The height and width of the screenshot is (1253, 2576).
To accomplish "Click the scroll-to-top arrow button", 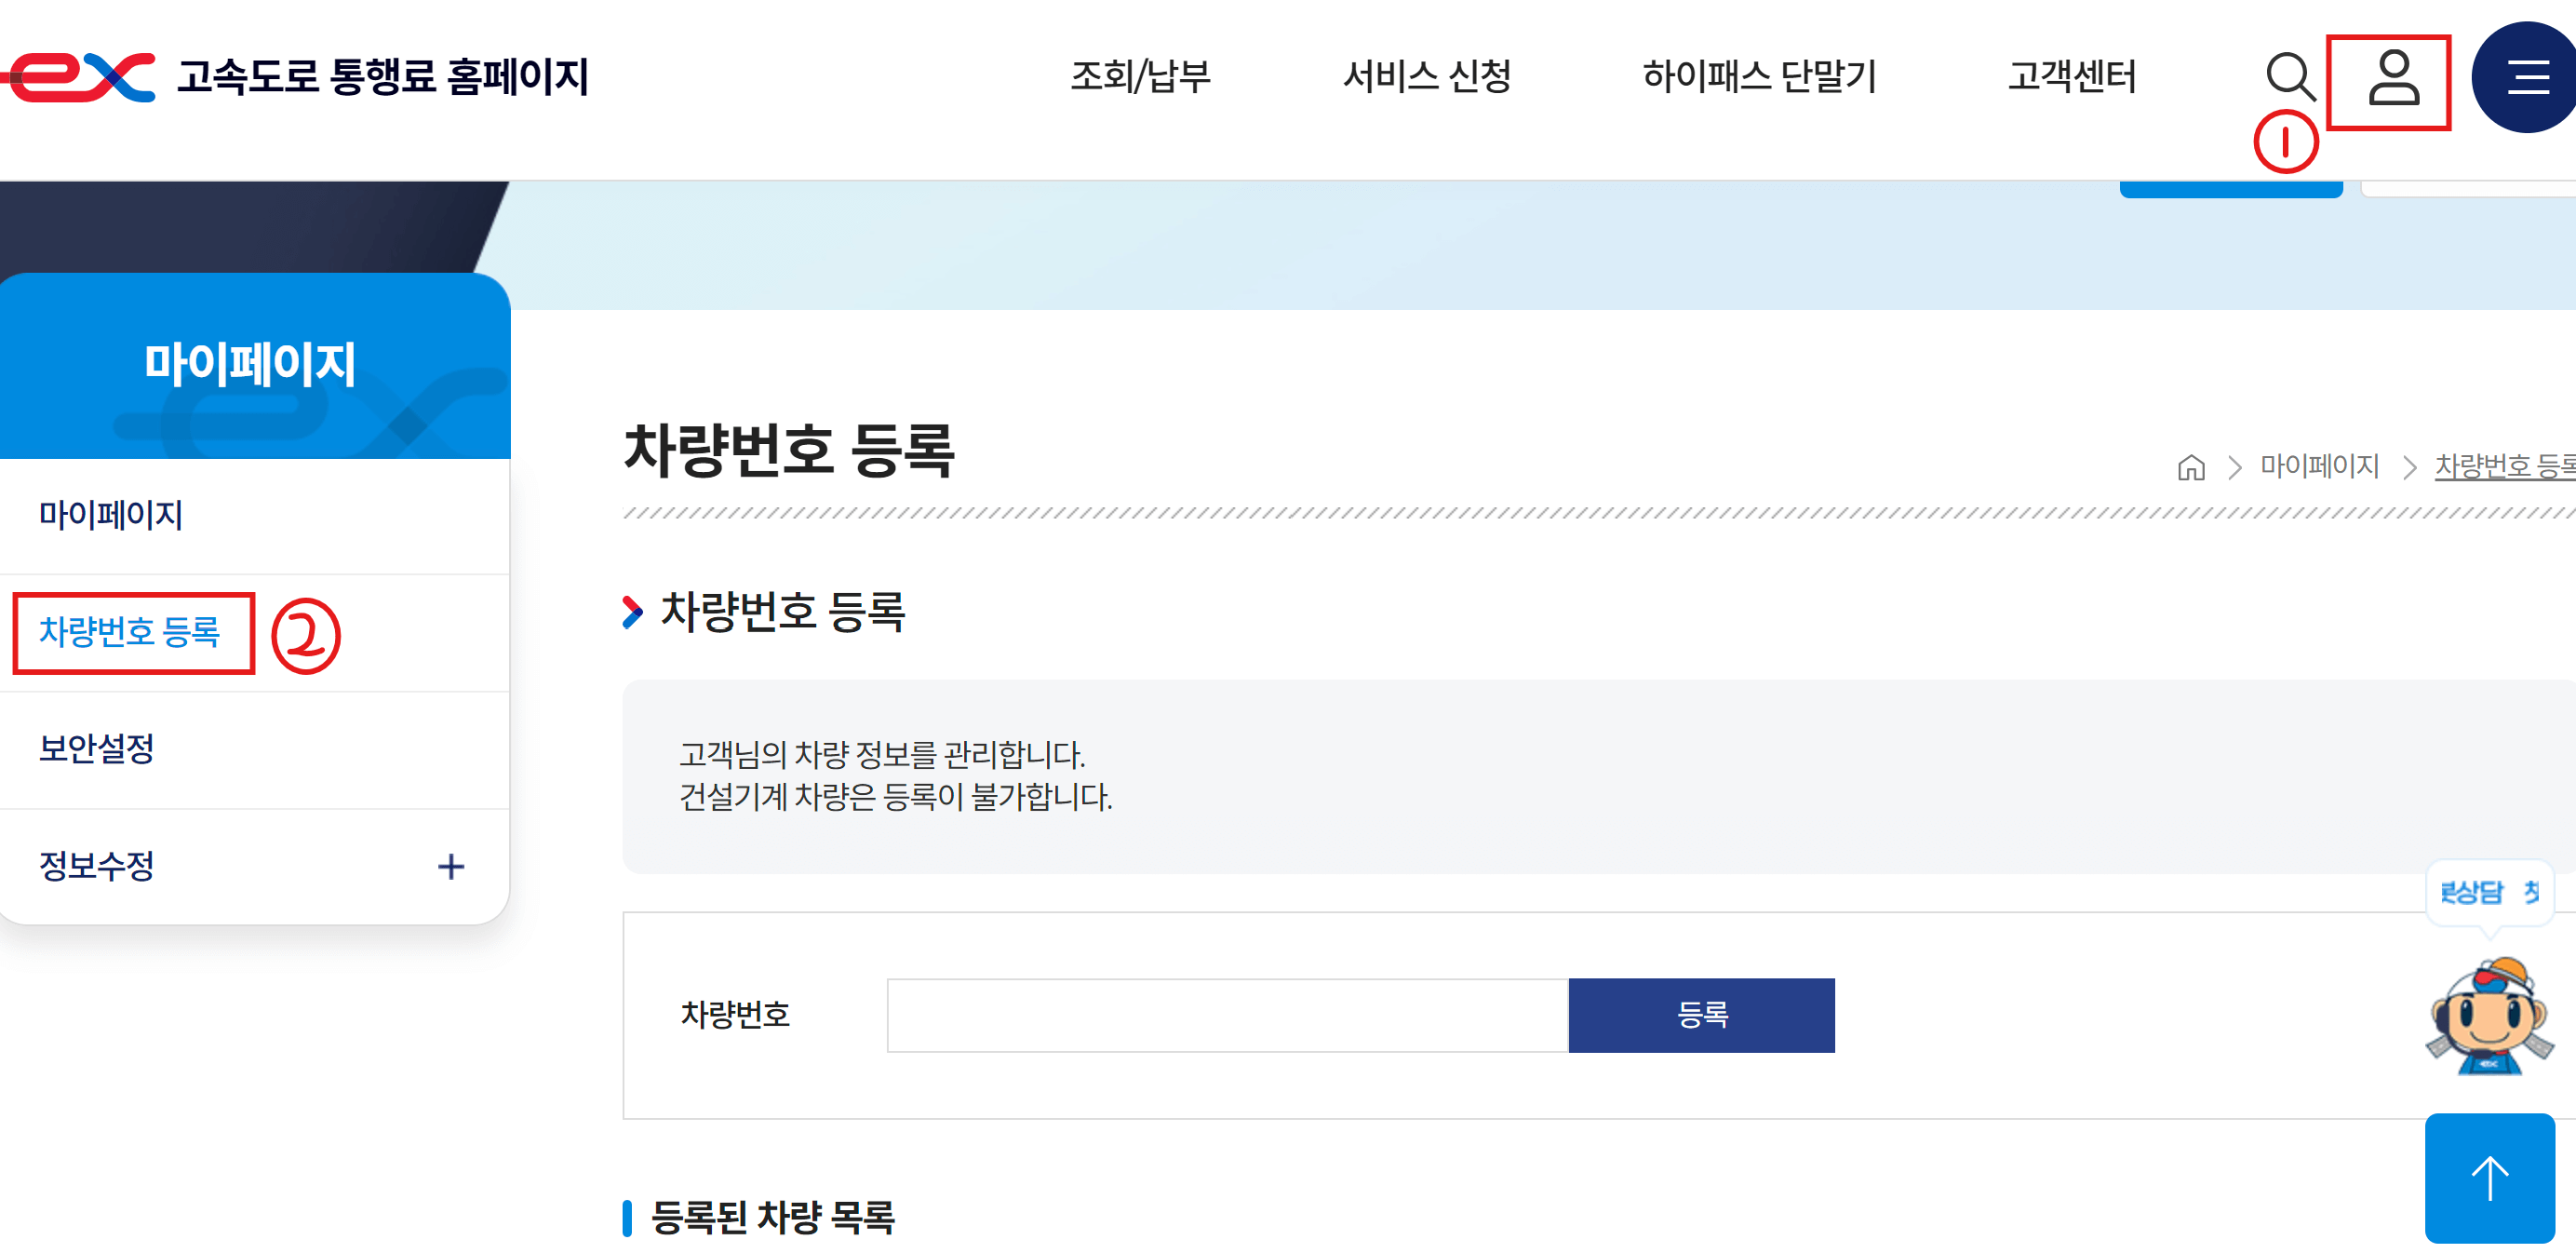I will pyautogui.click(x=2489, y=1177).
